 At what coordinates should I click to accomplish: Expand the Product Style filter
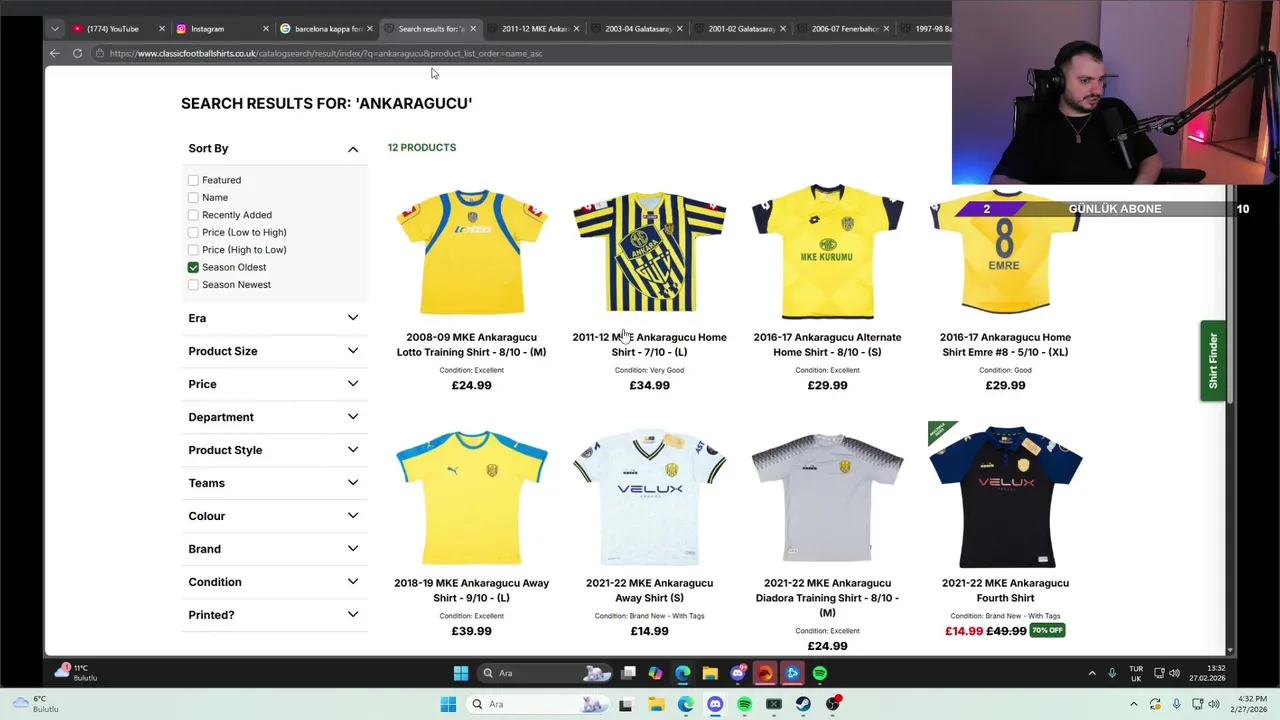[x=273, y=450]
